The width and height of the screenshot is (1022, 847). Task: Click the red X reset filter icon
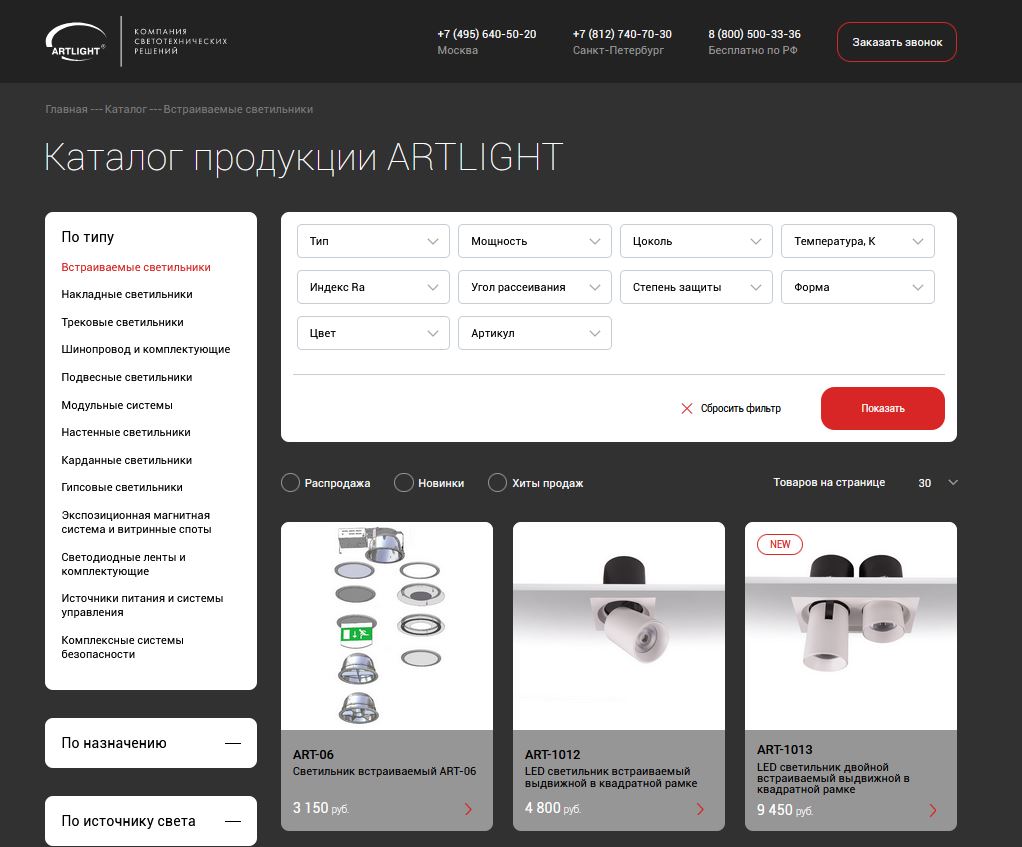[686, 409]
